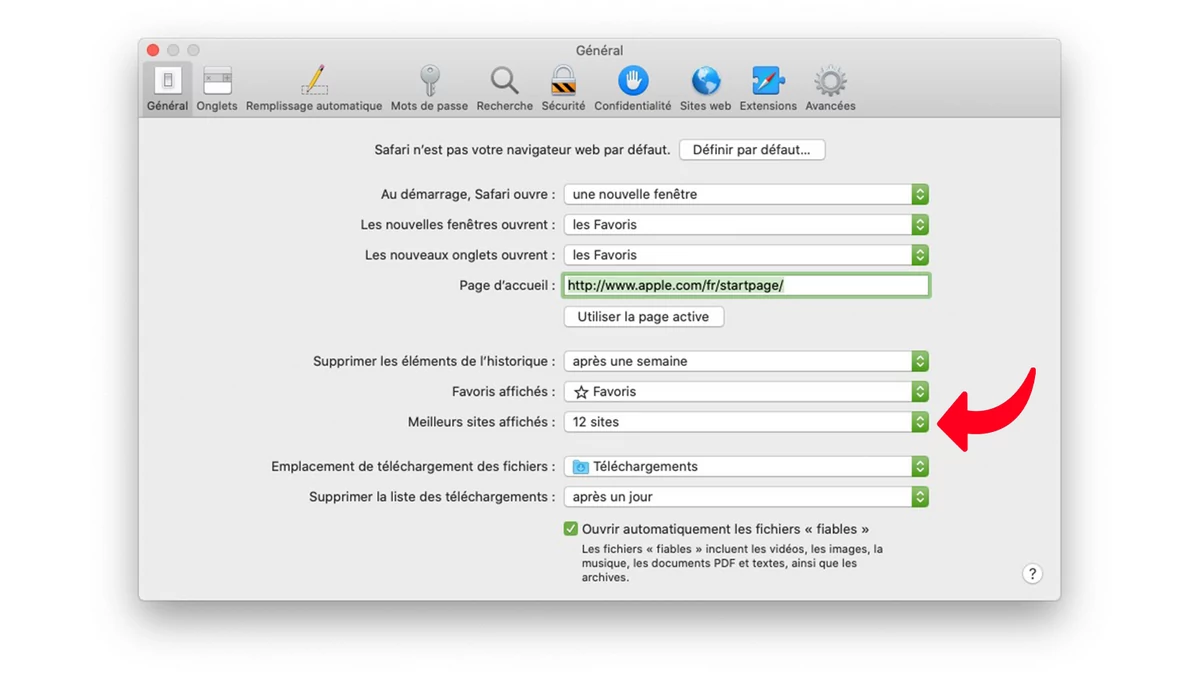Click the 'Favoris affichés :' label
The height and width of the screenshot is (675, 1200).
[x=504, y=392]
